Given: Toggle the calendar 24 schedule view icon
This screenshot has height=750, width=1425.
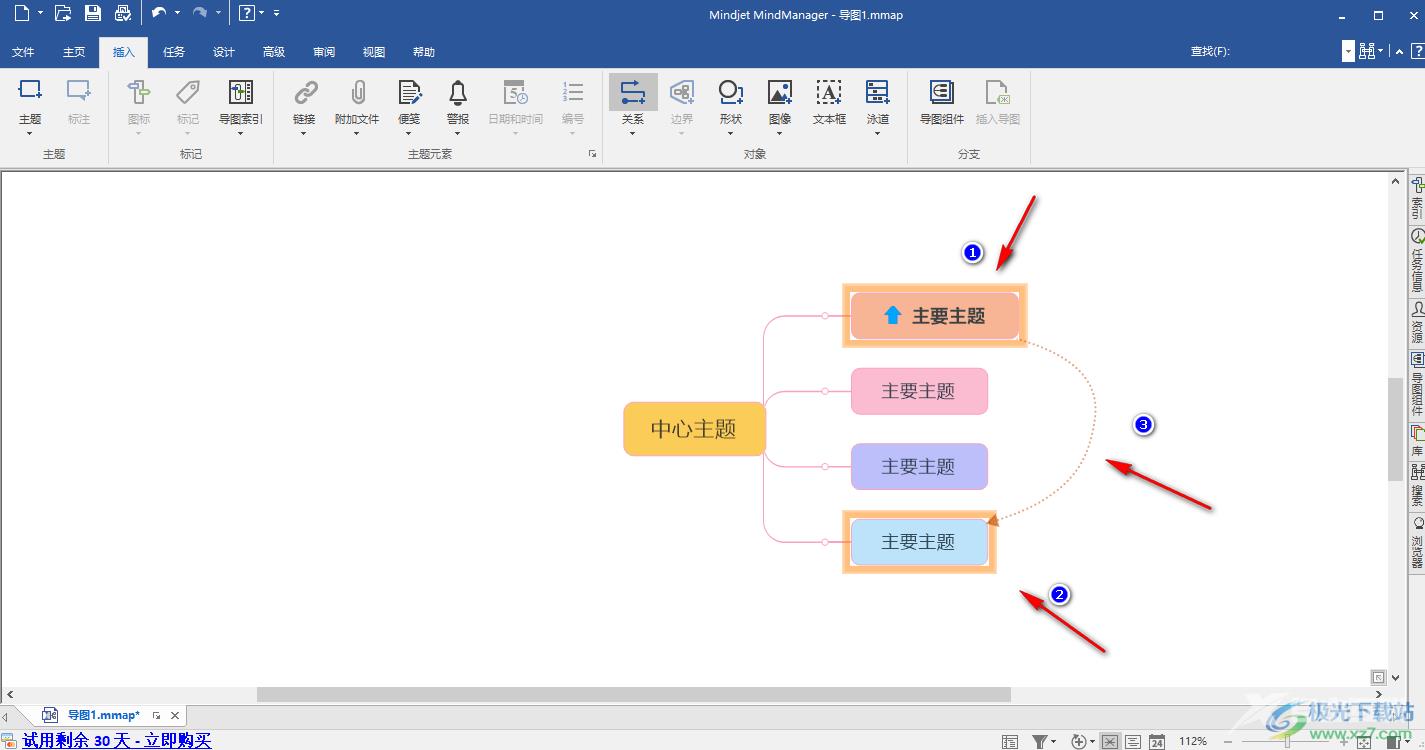Looking at the screenshot, I should point(1157,741).
